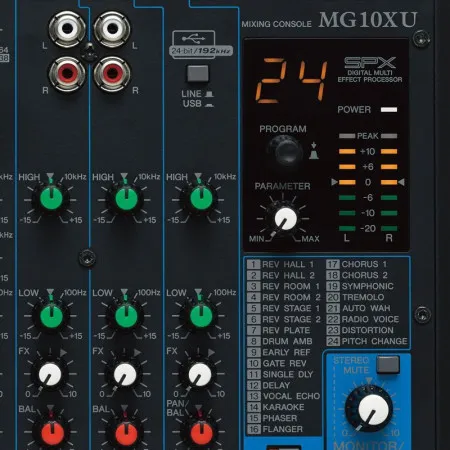
Task: Click the left PEAK meter LED
Action: point(347,136)
